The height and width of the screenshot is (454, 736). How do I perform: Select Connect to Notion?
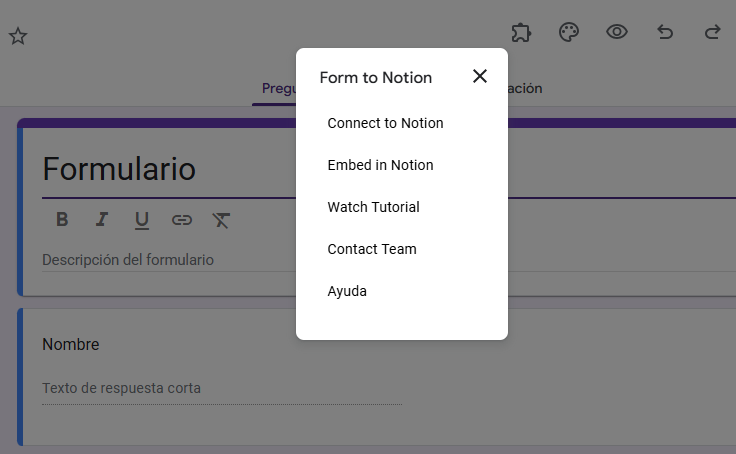click(385, 123)
